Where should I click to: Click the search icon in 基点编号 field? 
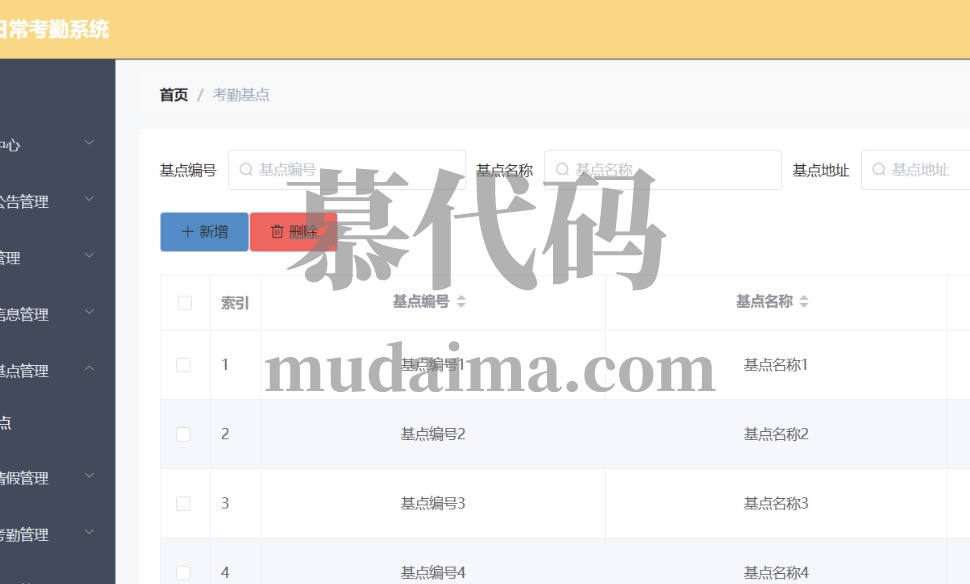(x=246, y=170)
